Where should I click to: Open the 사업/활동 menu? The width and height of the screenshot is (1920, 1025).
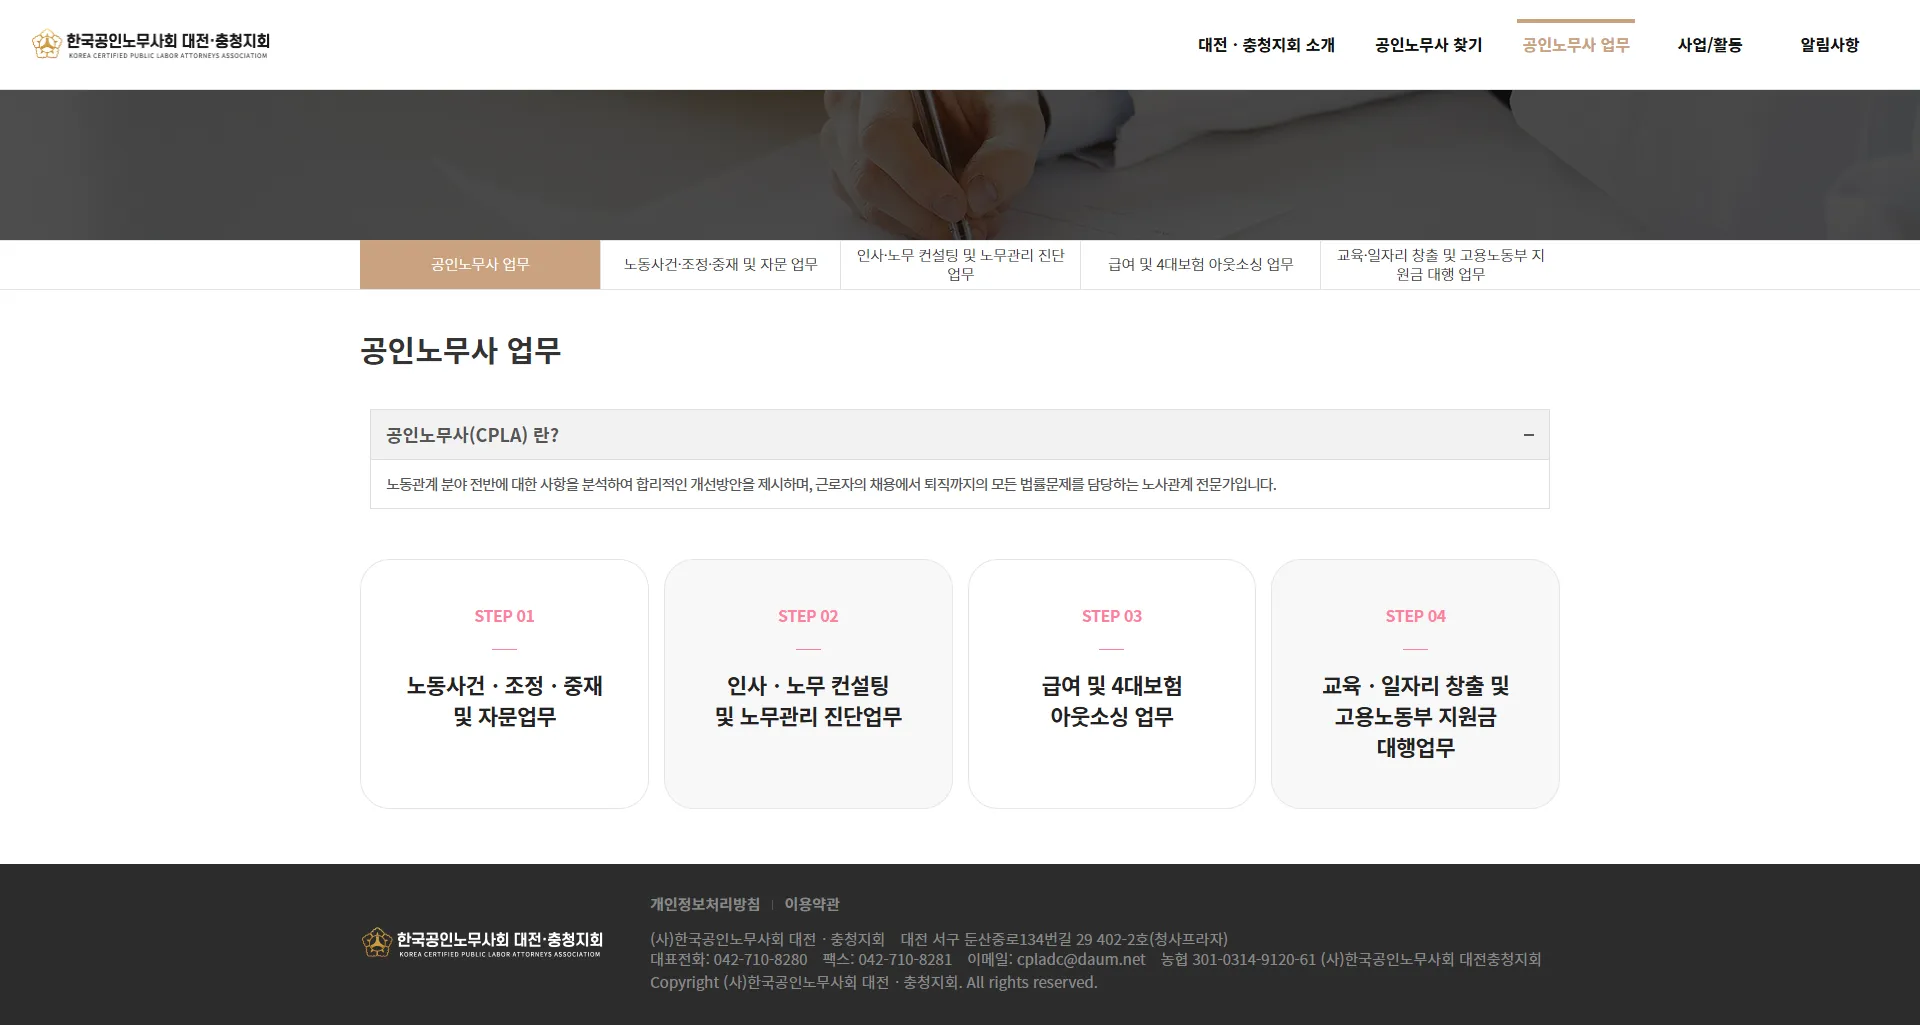(1709, 45)
